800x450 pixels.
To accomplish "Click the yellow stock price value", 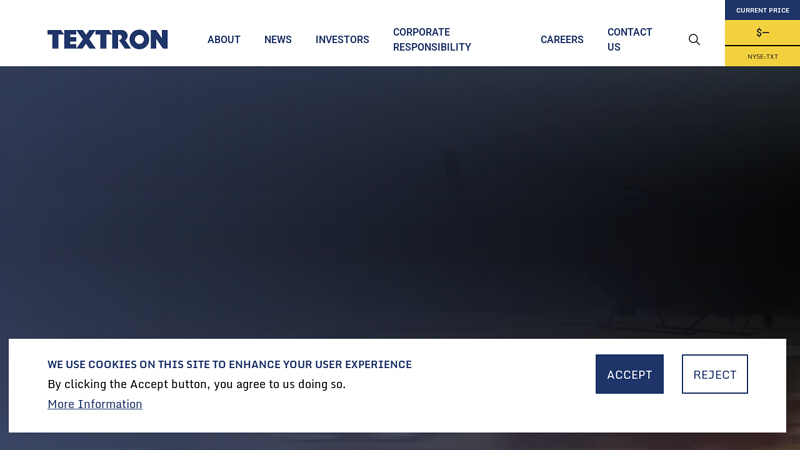I will click(x=762, y=32).
